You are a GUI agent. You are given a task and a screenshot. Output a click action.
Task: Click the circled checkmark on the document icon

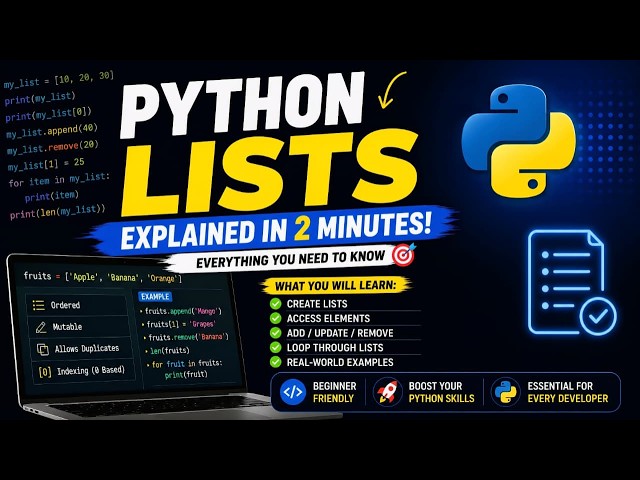click(598, 317)
